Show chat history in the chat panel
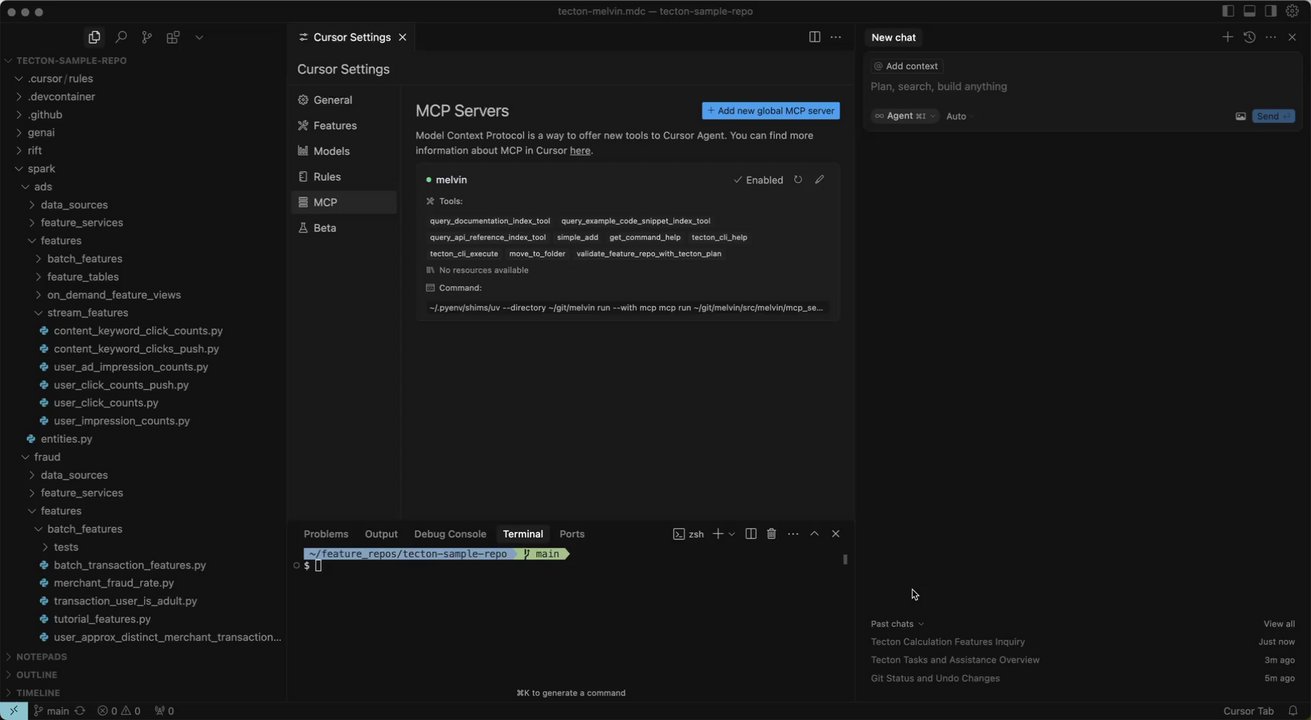 pos(1249,37)
